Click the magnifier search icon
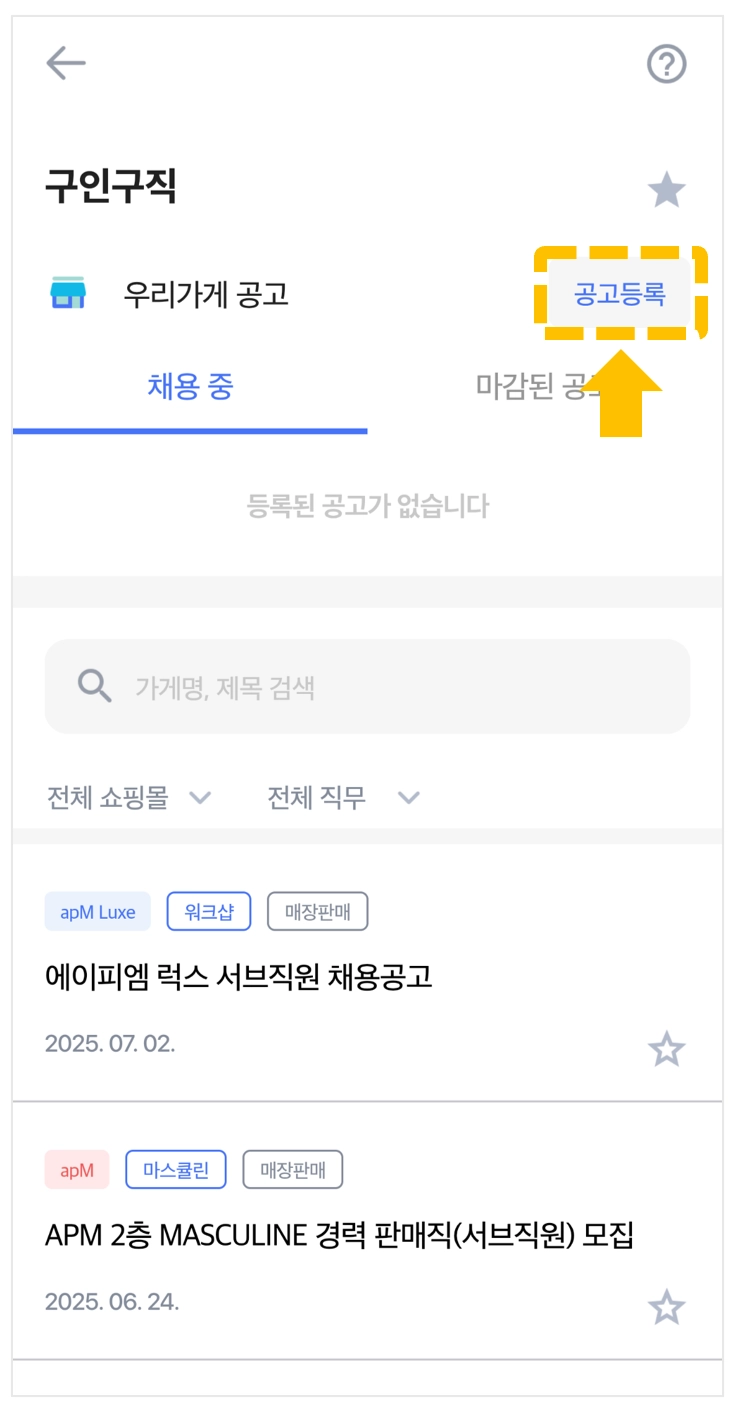The height and width of the screenshot is (1405, 732). pos(95,687)
